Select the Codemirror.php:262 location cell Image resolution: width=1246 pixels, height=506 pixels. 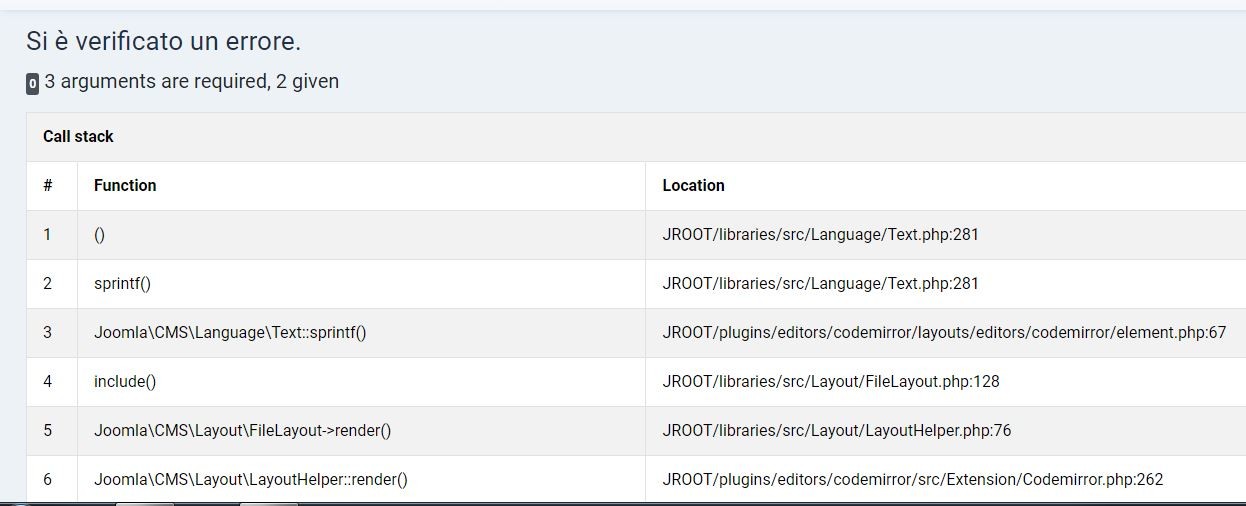pyautogui.click(x=912, y=480)
